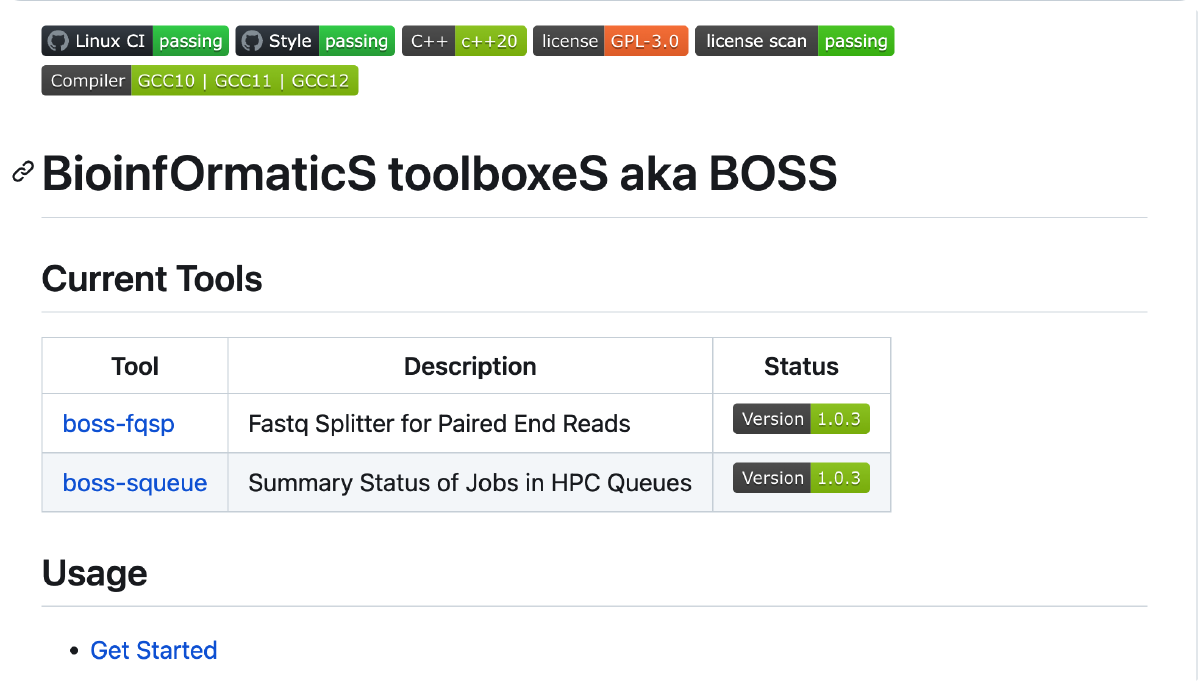Image resolution: width=1200 pixels, height=691 pixels.
Task: Click the Status column header
Action: (x=801, y=366)
